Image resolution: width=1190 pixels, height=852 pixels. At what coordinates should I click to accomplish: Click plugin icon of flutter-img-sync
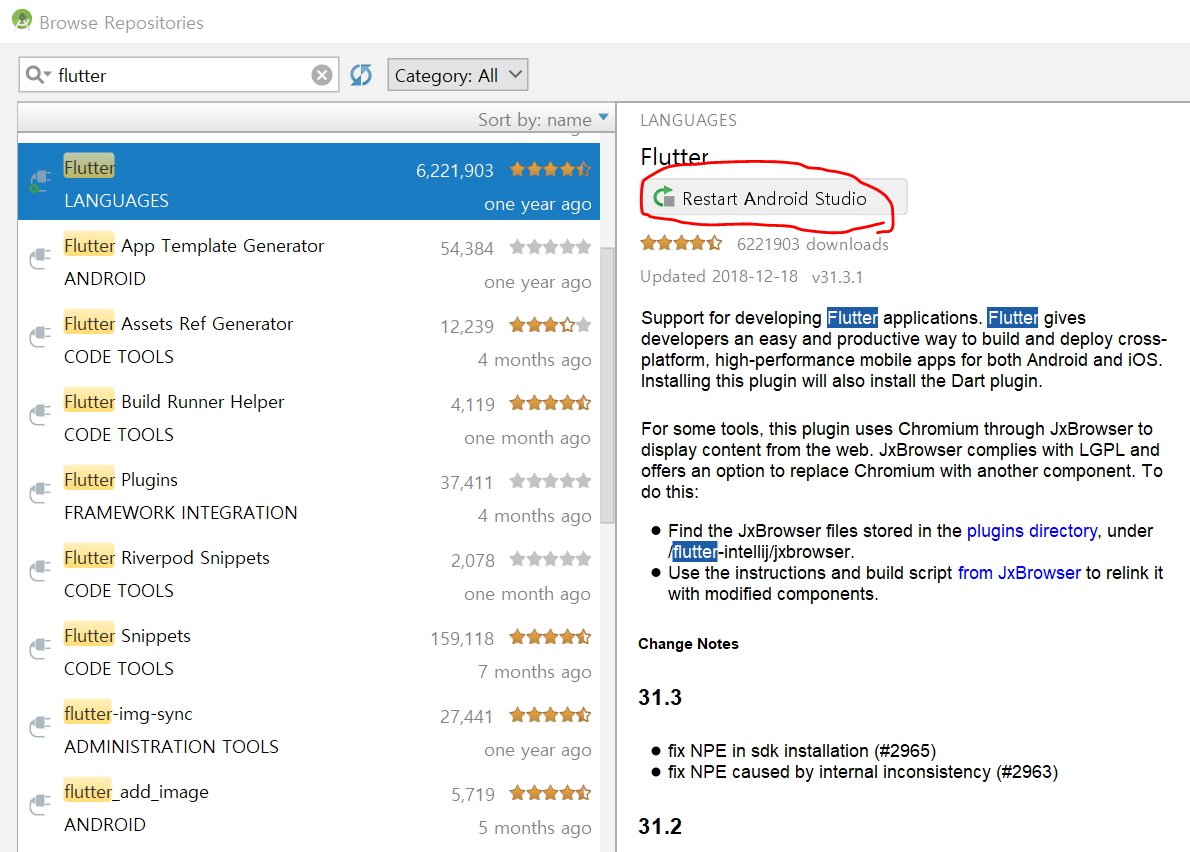39,727
